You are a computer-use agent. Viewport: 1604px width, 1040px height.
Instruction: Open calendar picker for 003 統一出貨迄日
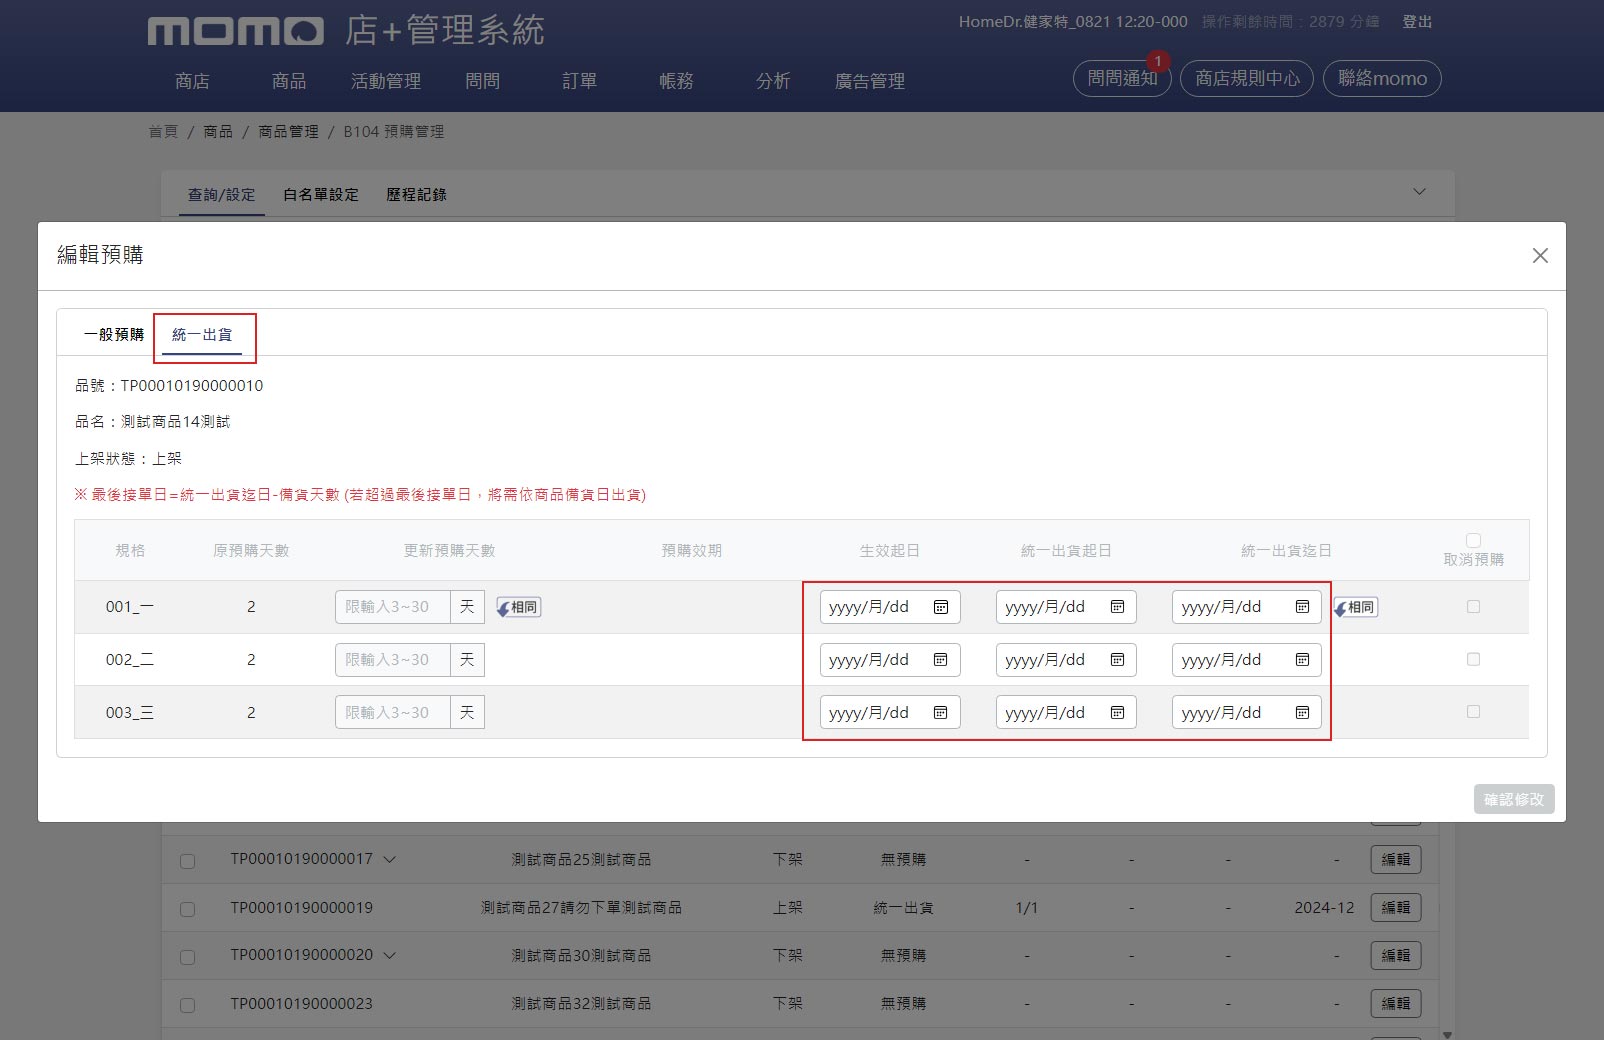click(1302, 713)
